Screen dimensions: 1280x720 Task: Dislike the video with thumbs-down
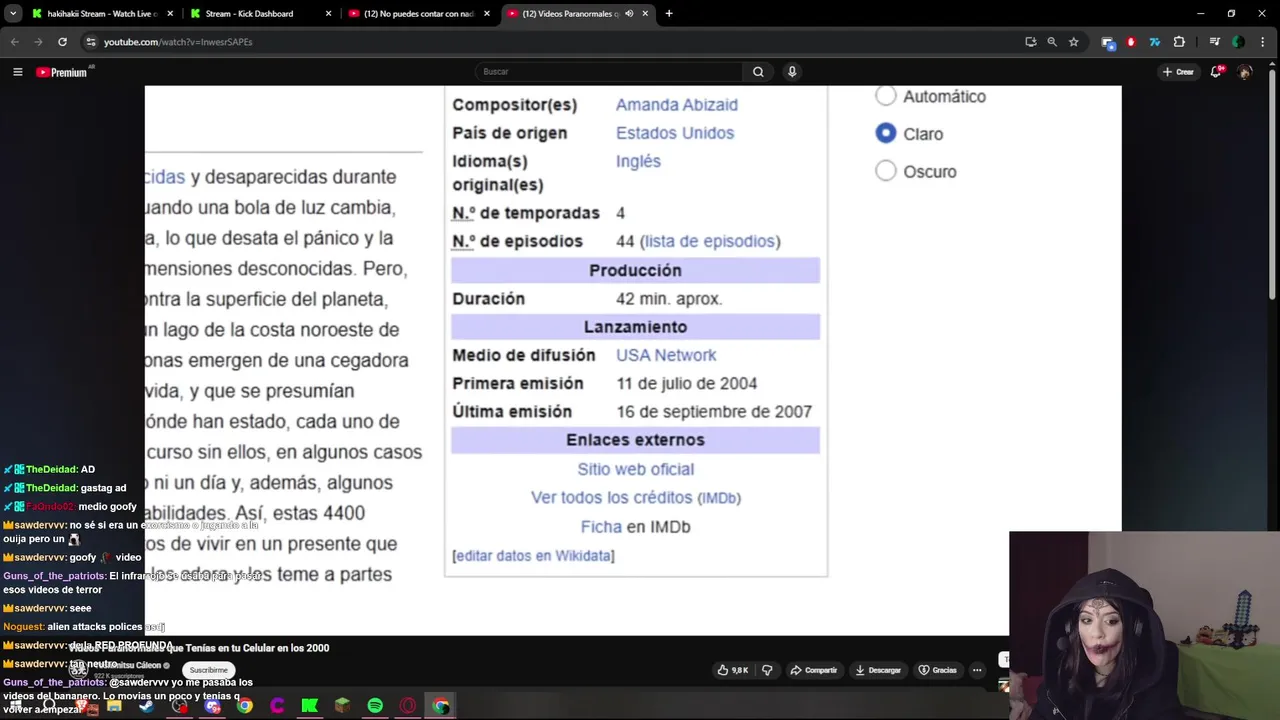coord(767,670)
